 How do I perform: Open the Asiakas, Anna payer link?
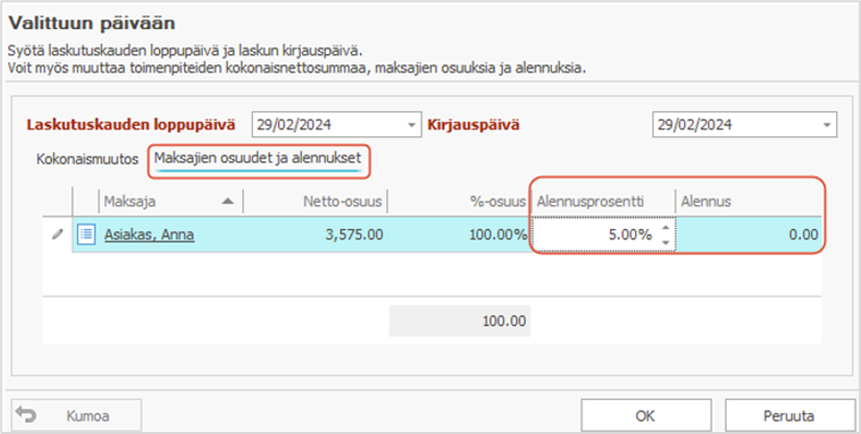tap(149, 235)
